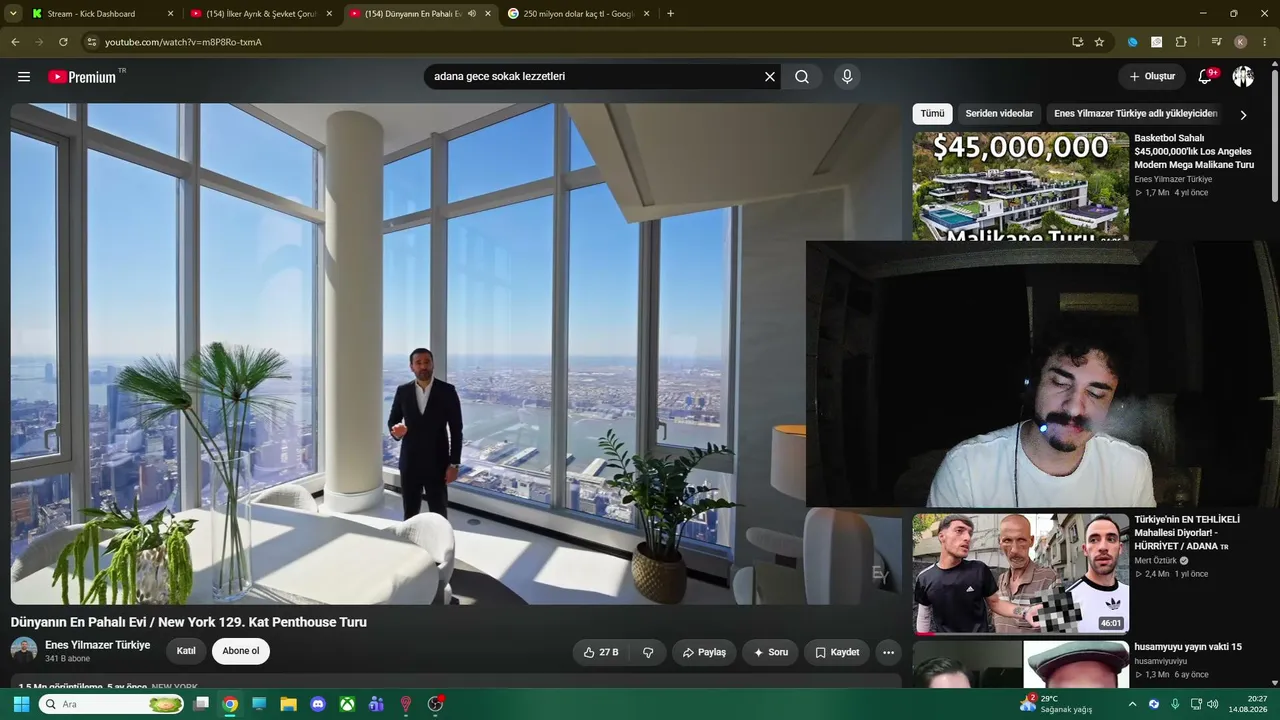The width and height of the screenshot is (1280, 720).
Task: Open Chrome three-dot menu
Action: (1265, 42)
